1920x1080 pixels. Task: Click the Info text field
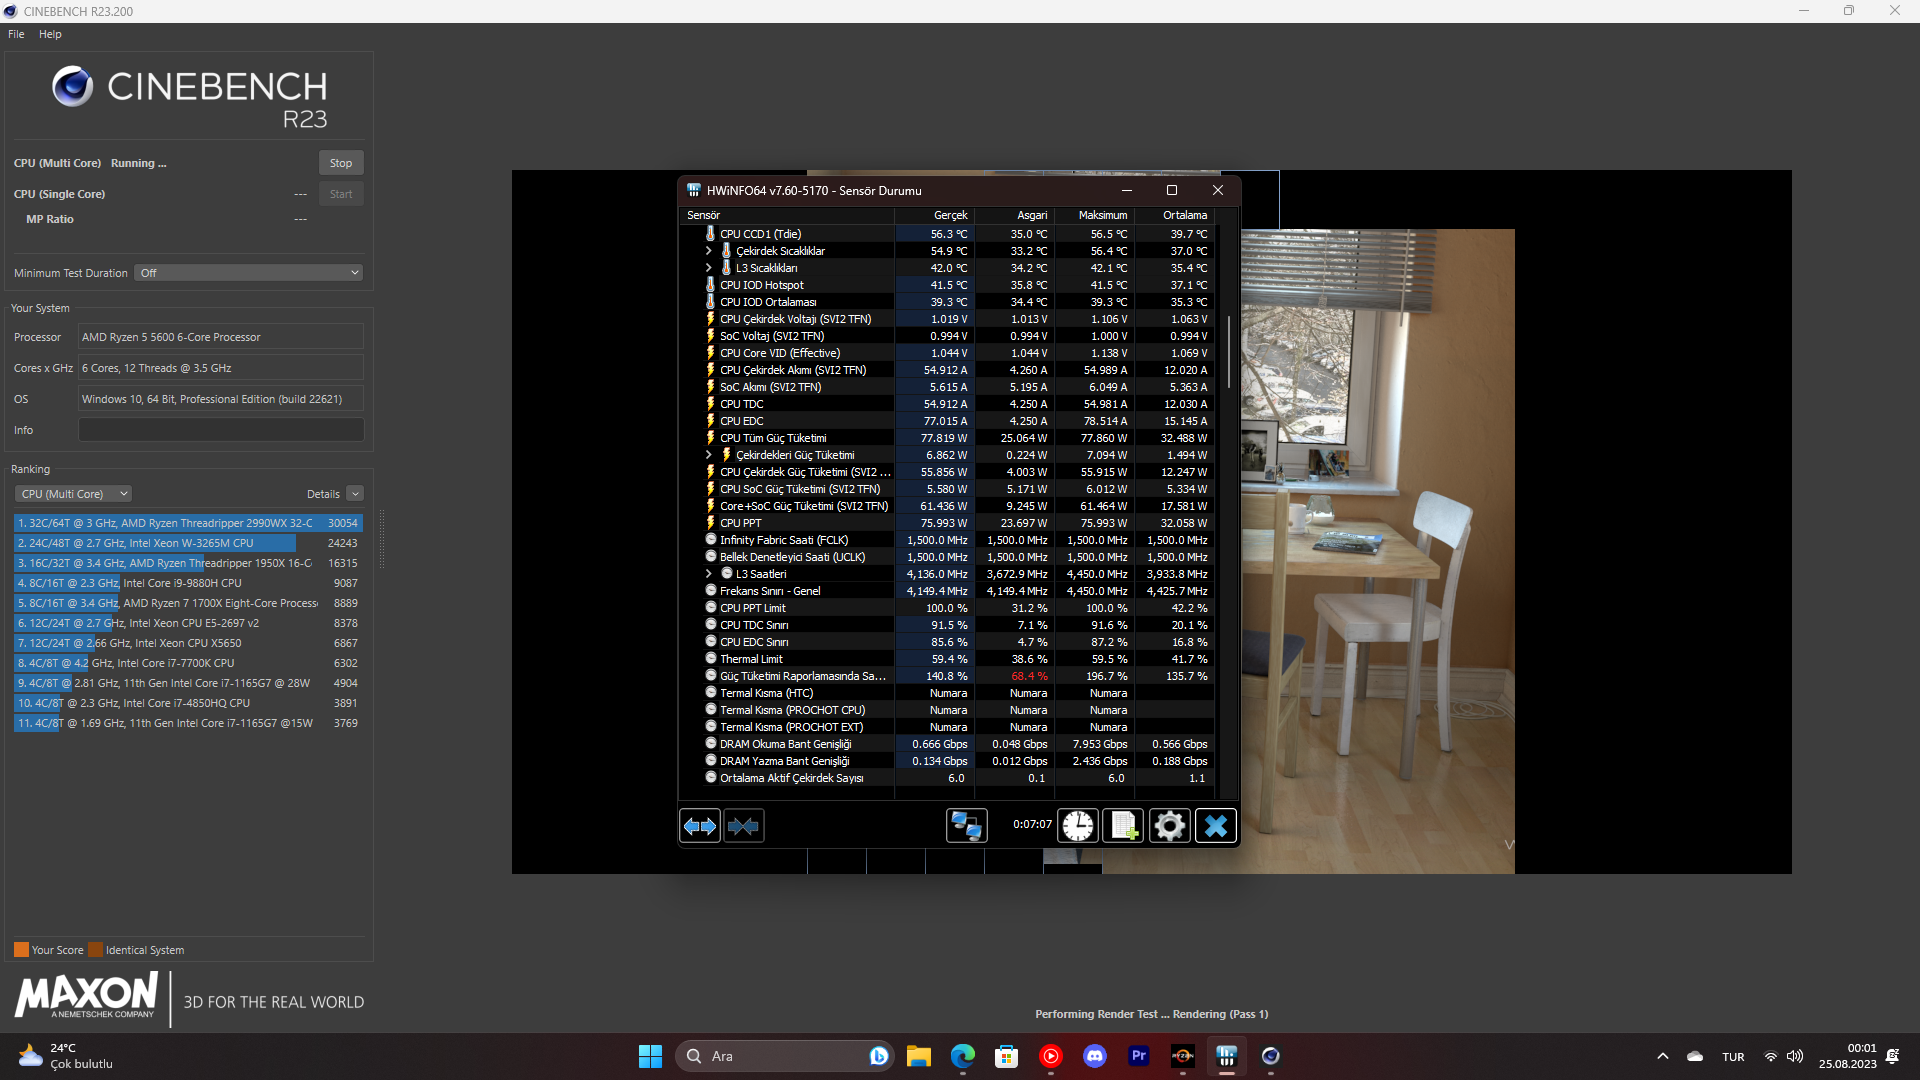coord(220,430)
